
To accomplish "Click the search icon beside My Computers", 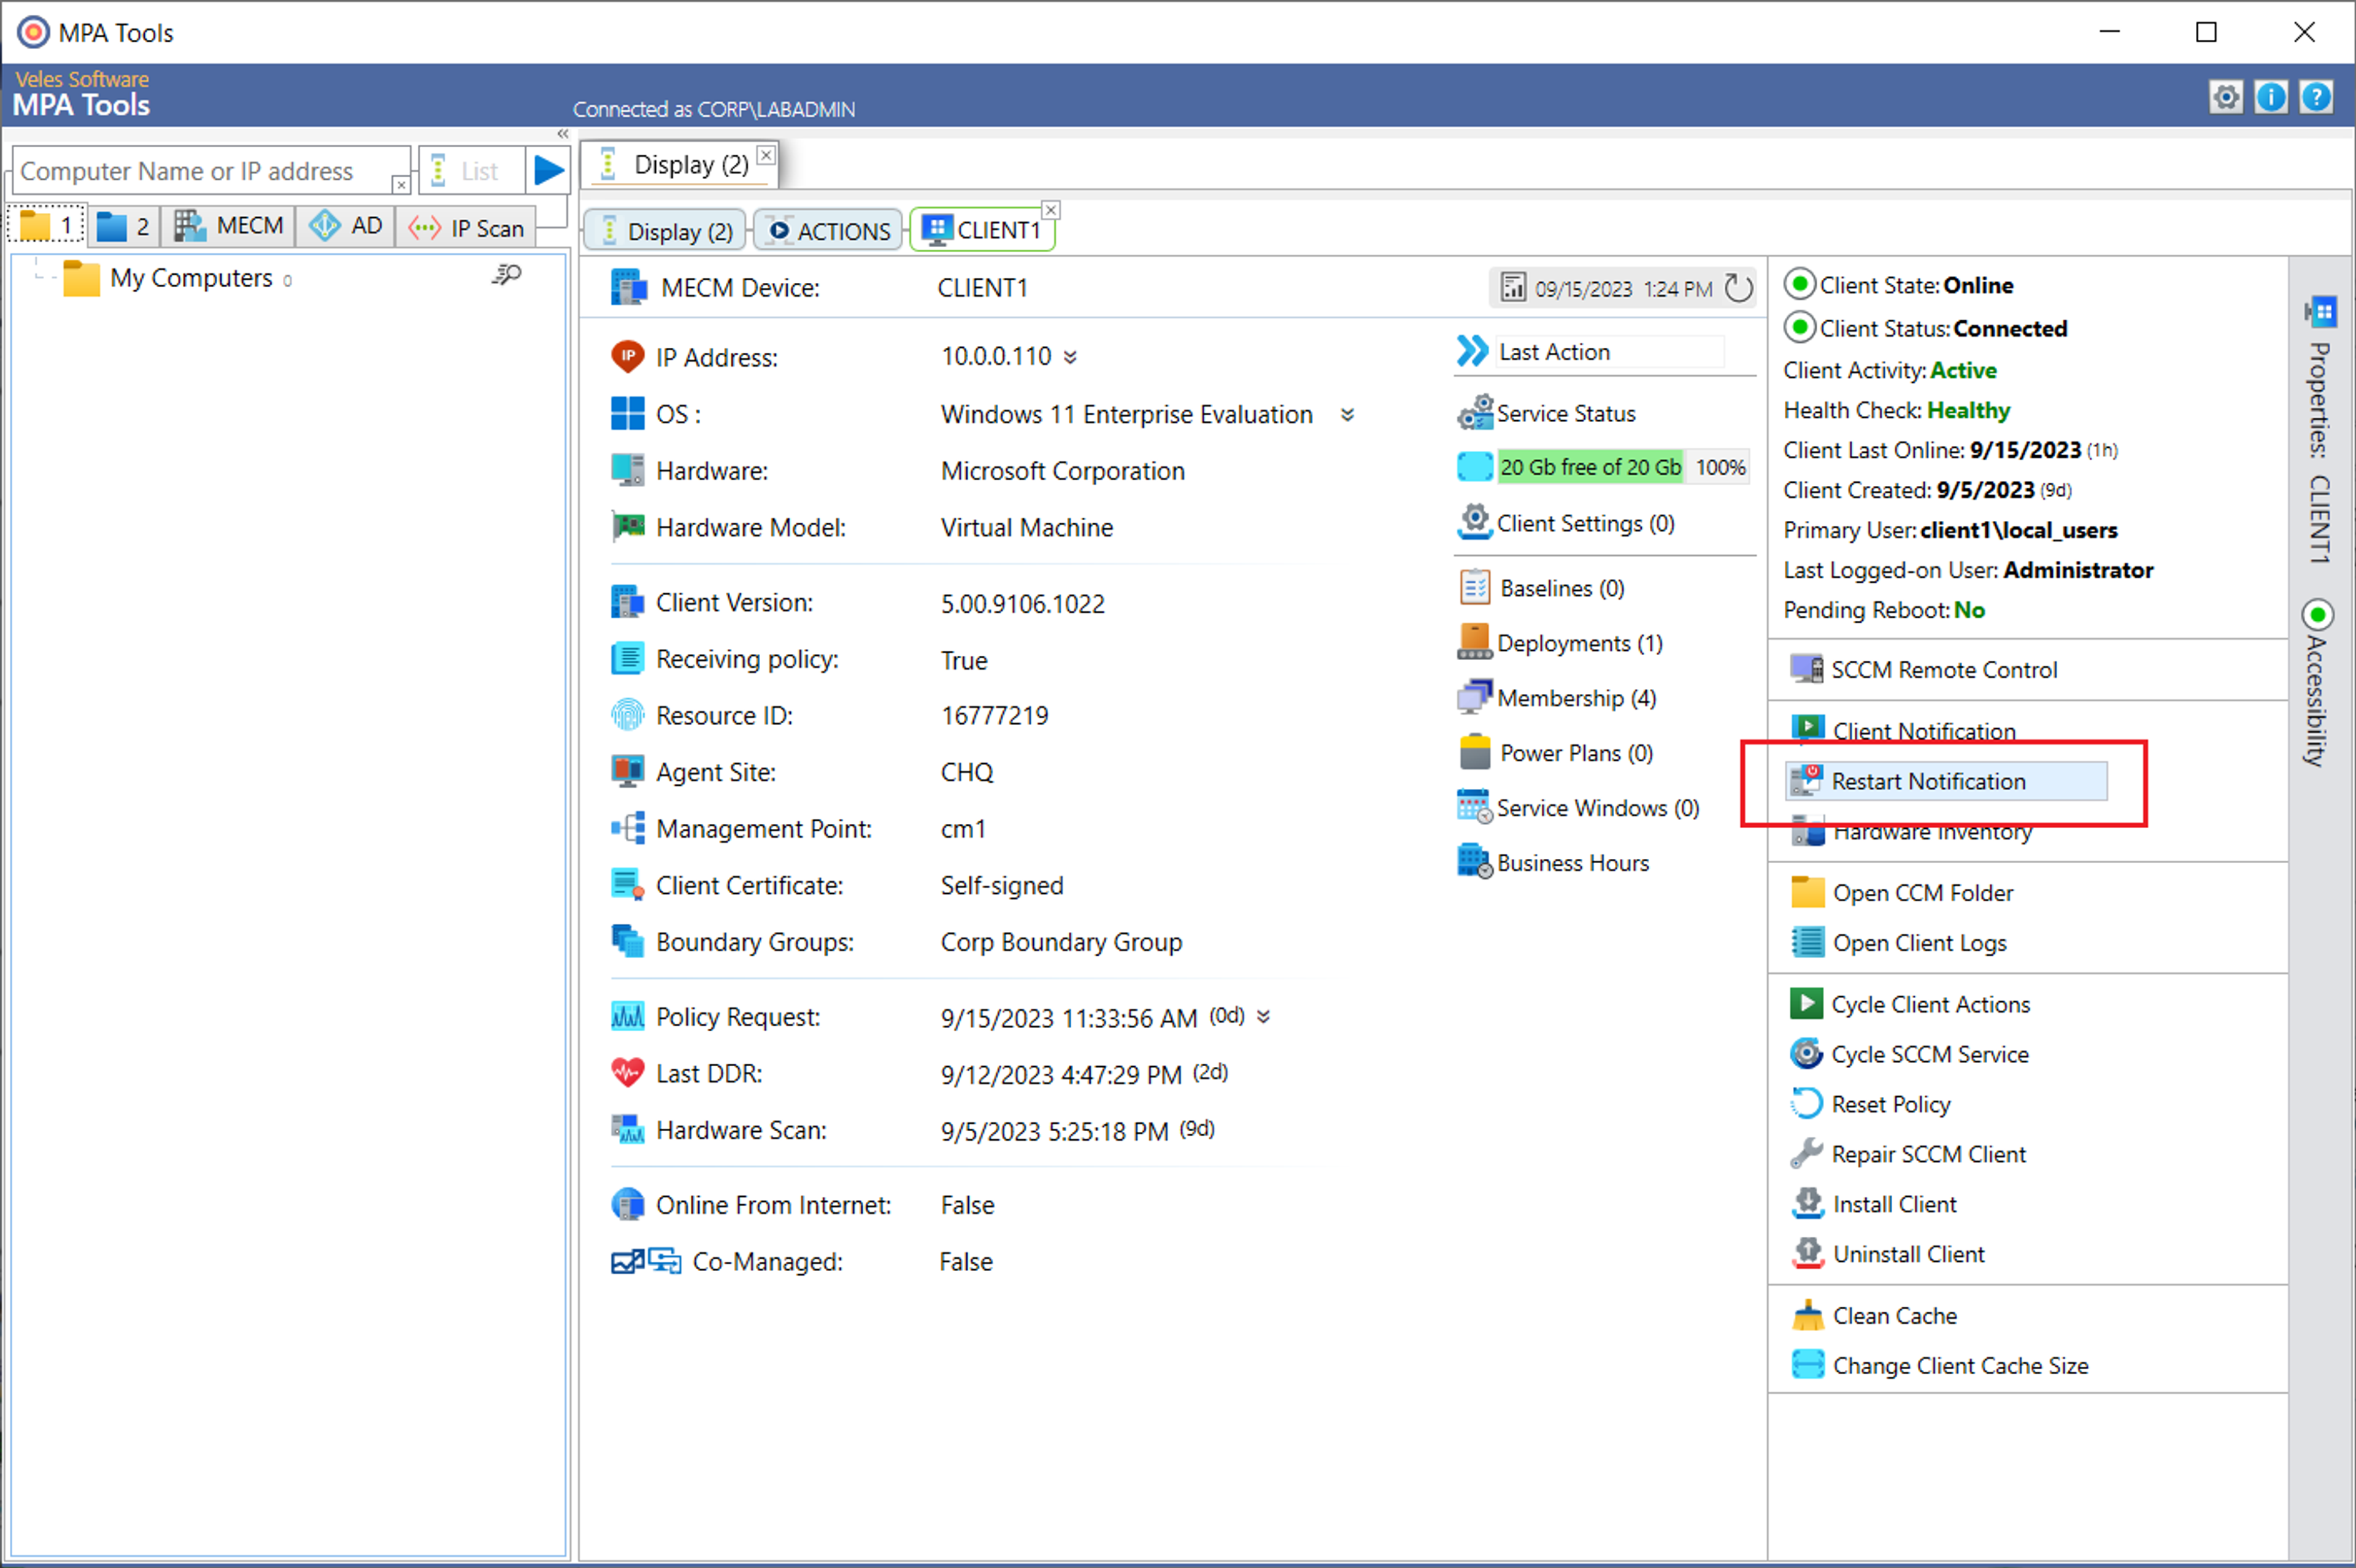I will 507,275.
